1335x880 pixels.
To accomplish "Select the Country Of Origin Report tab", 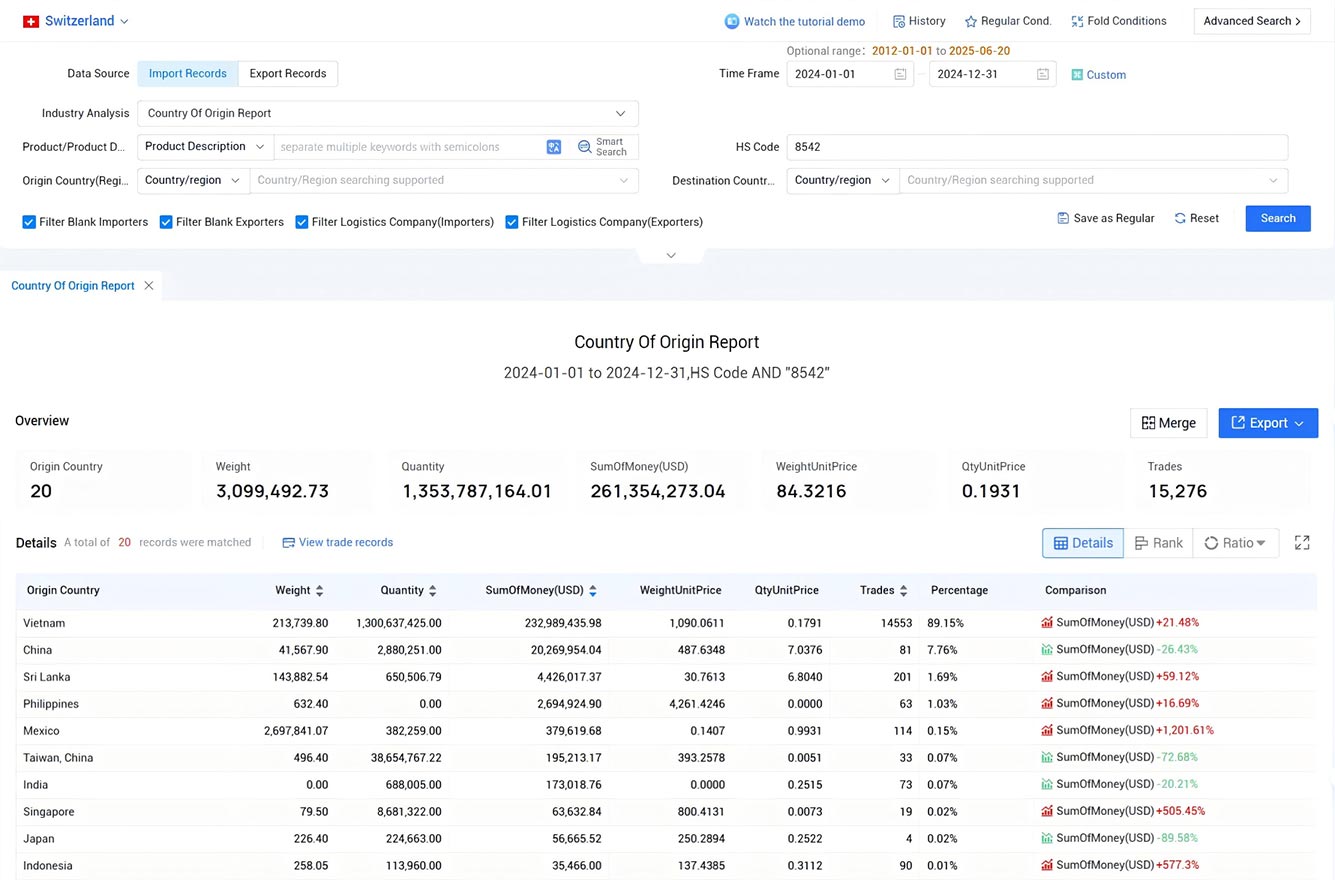I will click(73, 285).
